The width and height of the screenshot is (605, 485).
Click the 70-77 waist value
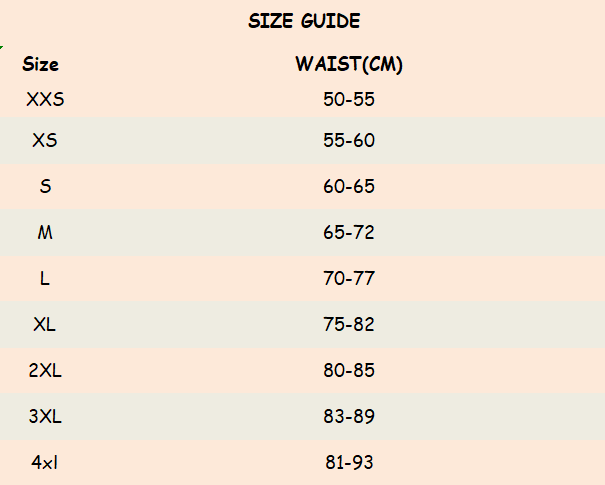(x=349, y=278)
